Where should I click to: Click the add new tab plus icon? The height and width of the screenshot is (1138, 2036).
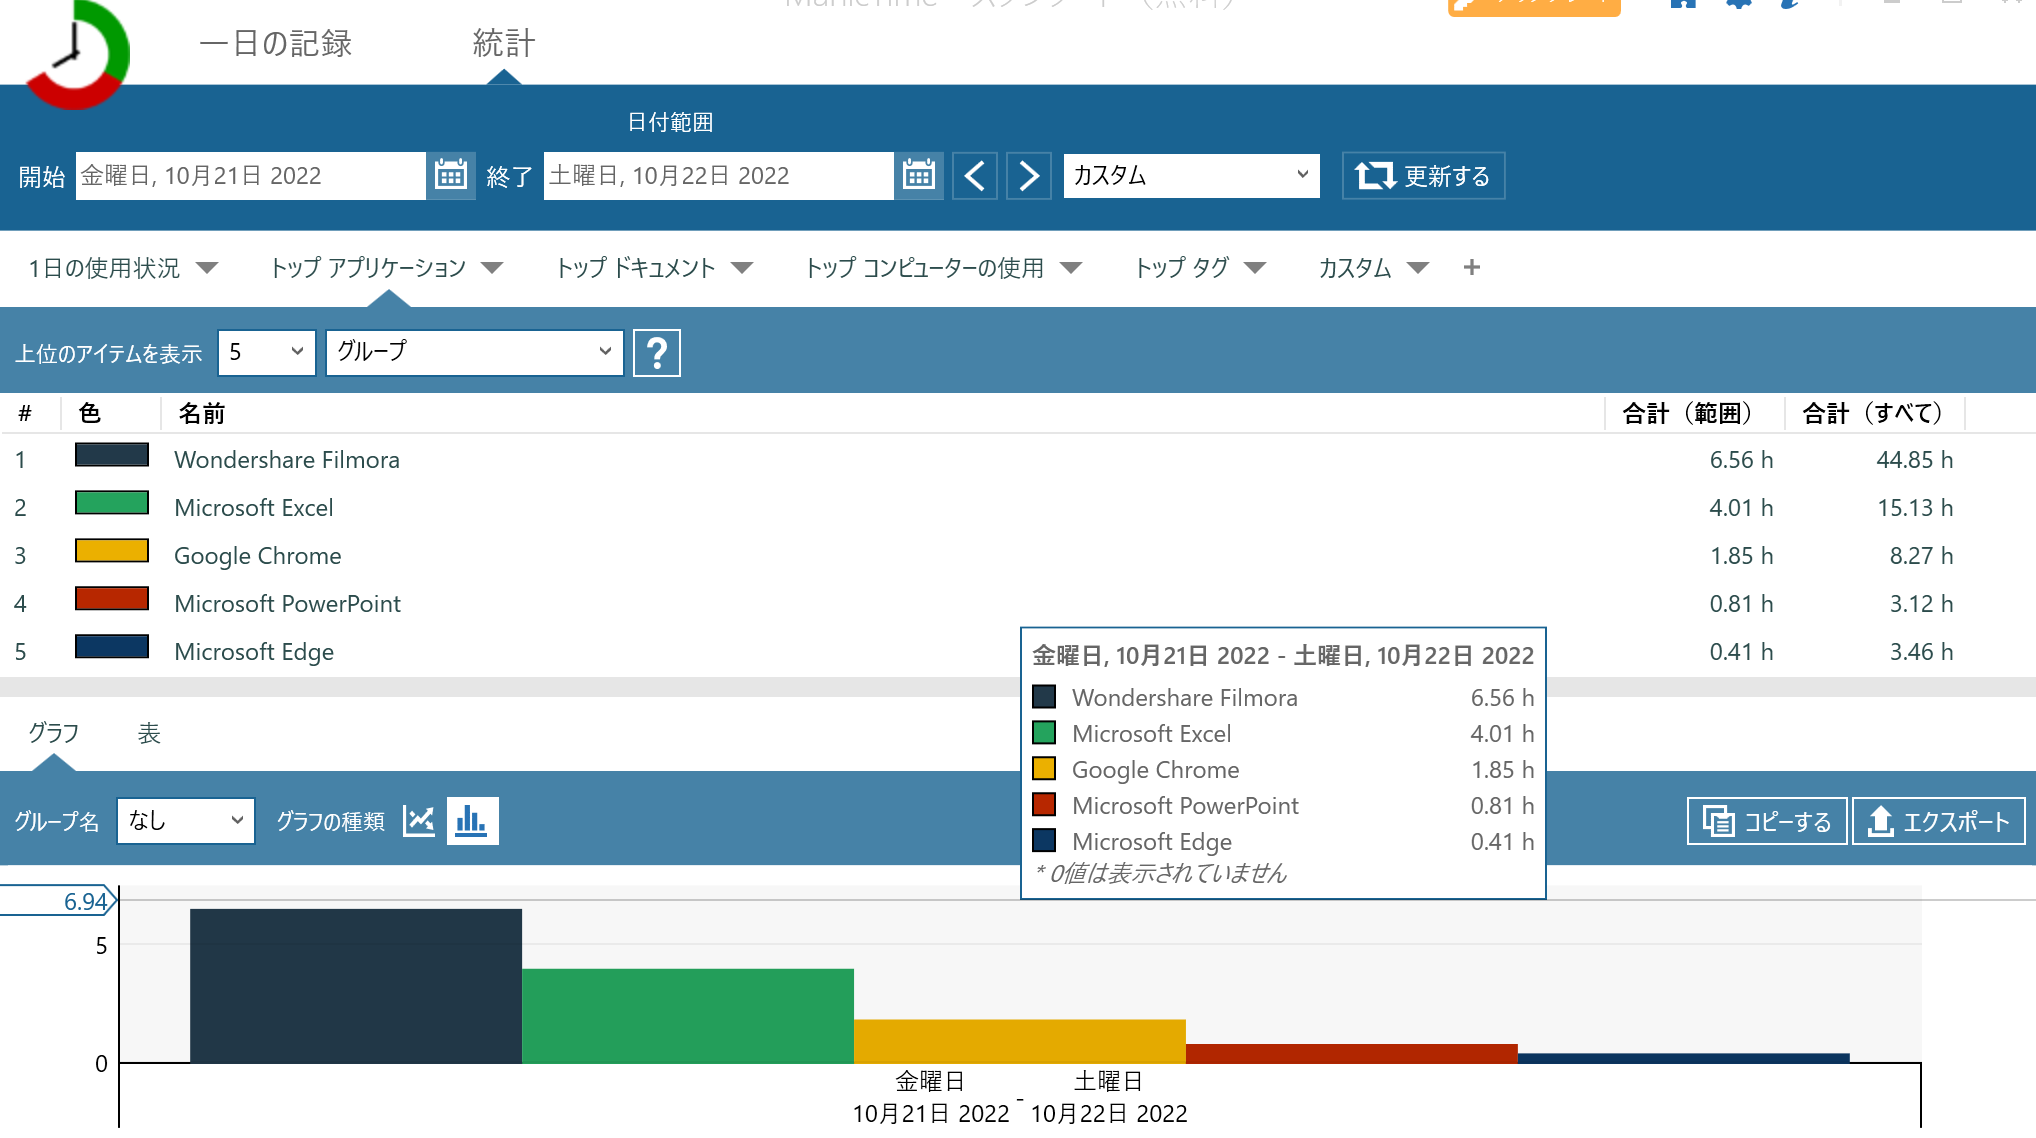[x=1471, y=268]
